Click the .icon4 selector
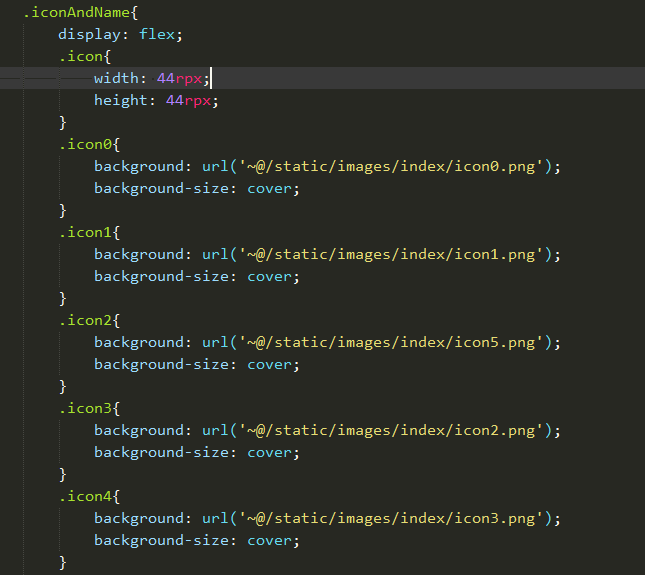The height and width of the screenshot is (575, 645). 85,496
